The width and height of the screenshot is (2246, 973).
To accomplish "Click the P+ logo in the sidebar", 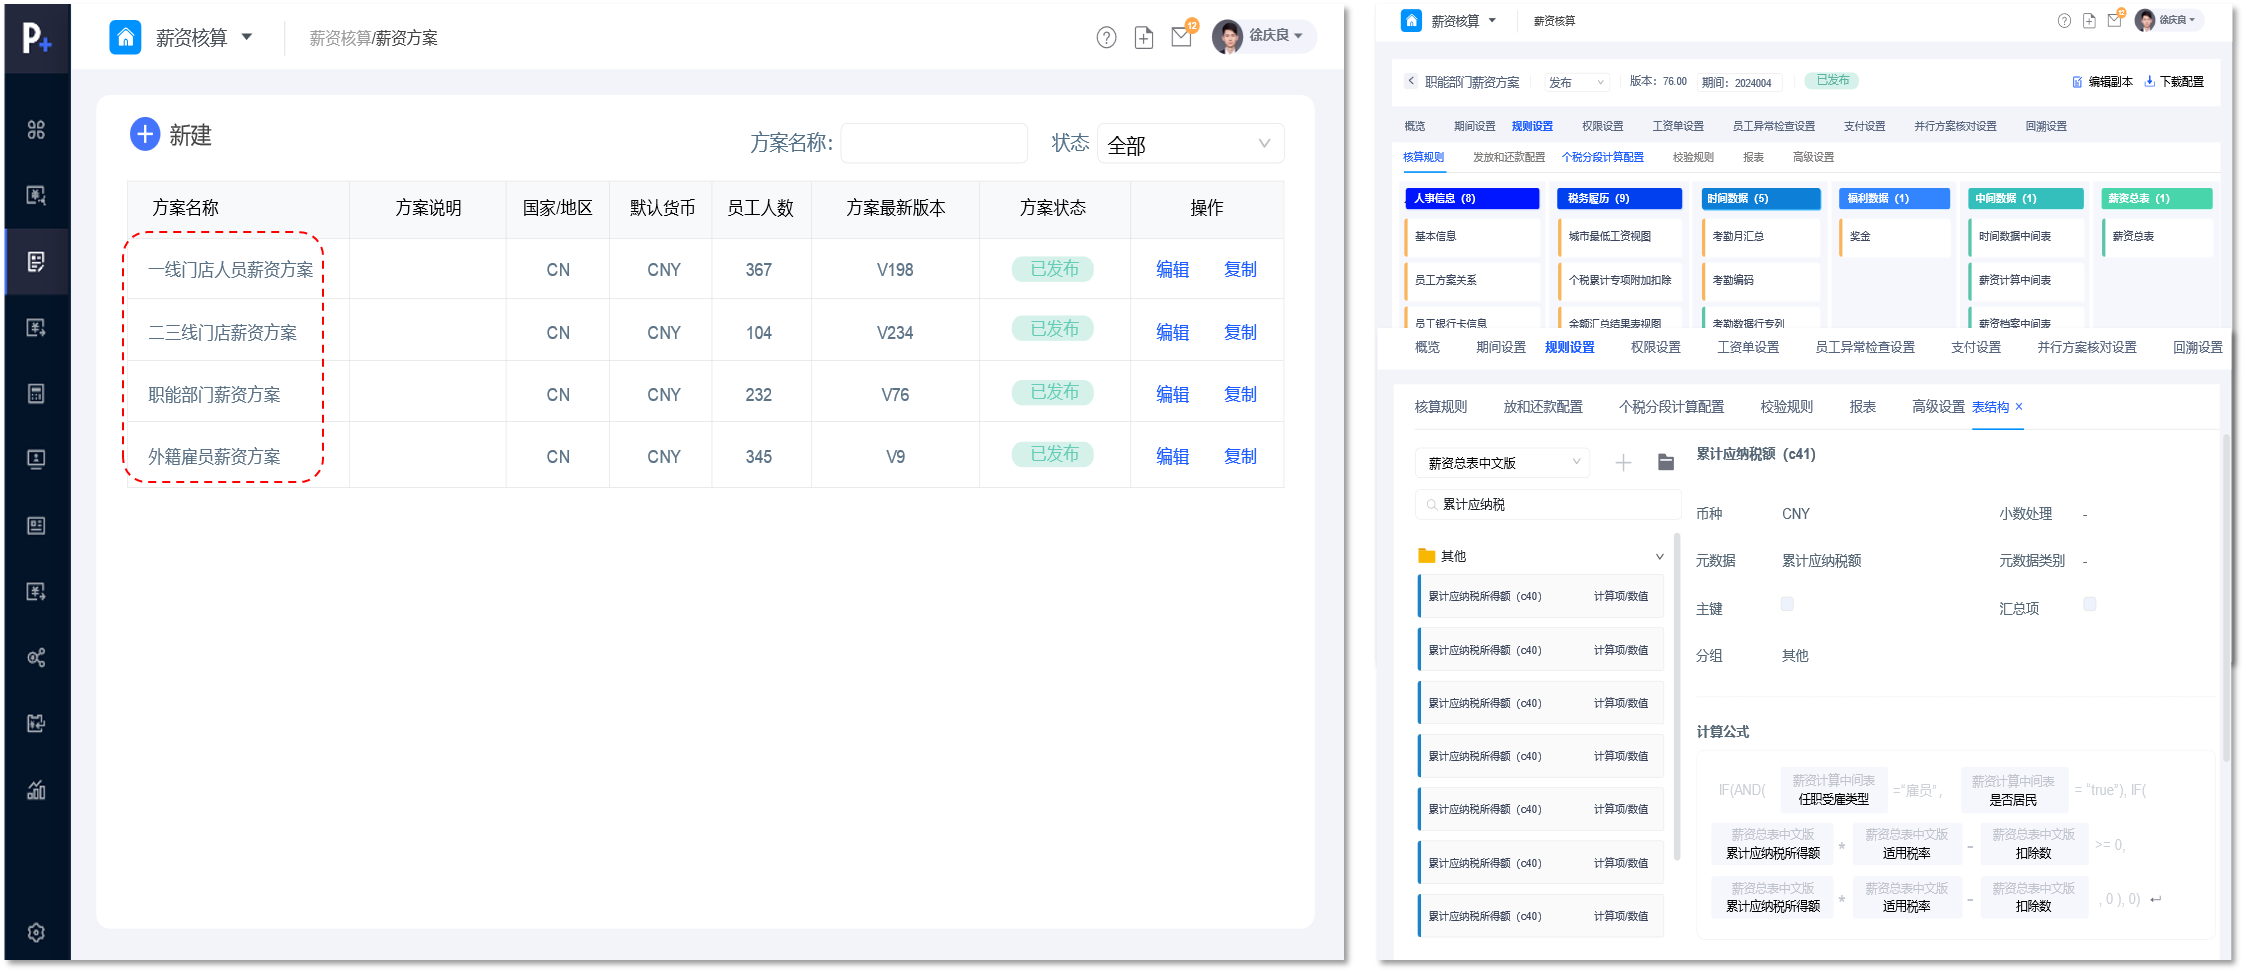I will (36, 38).
